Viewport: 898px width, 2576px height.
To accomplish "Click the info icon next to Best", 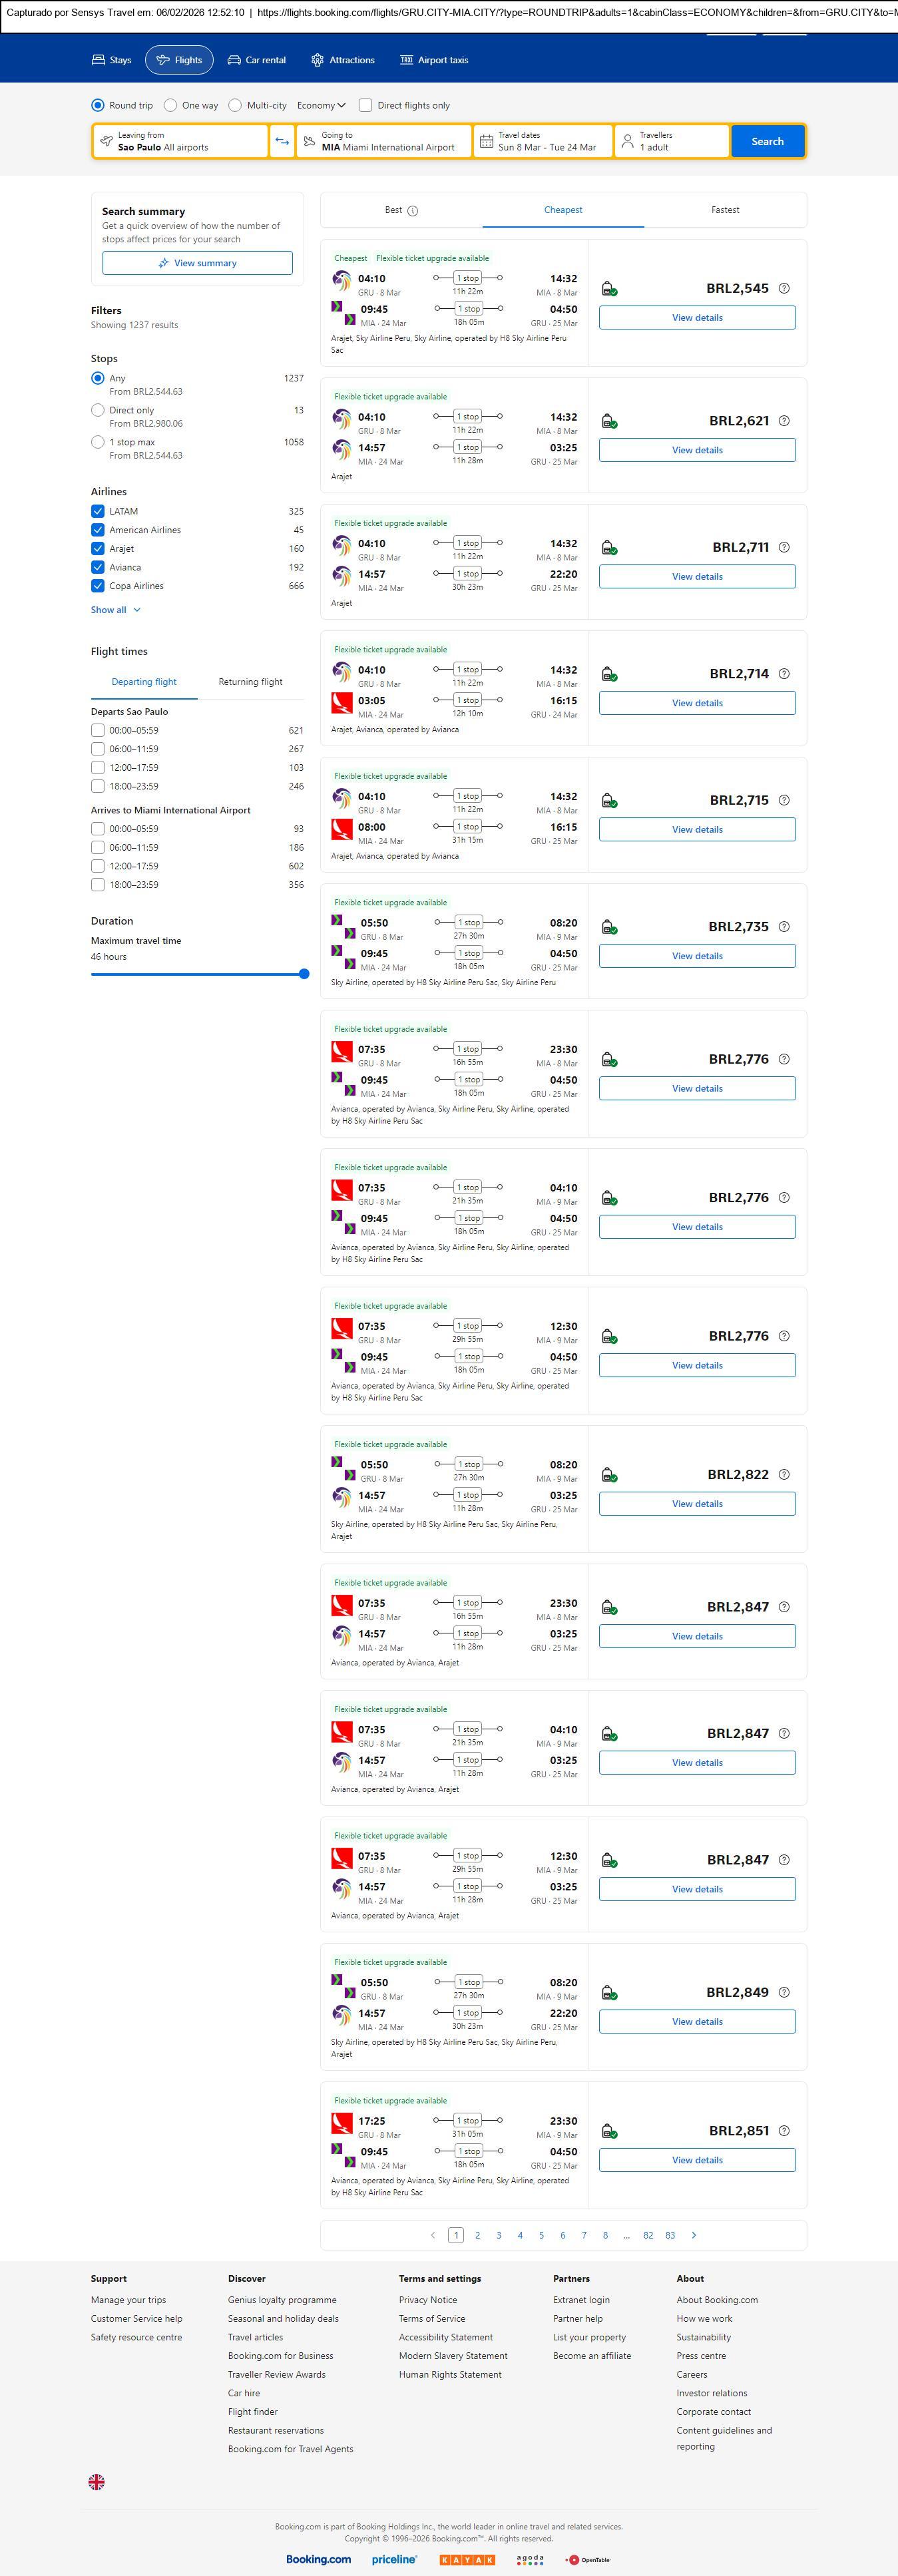I will point(413,211).
